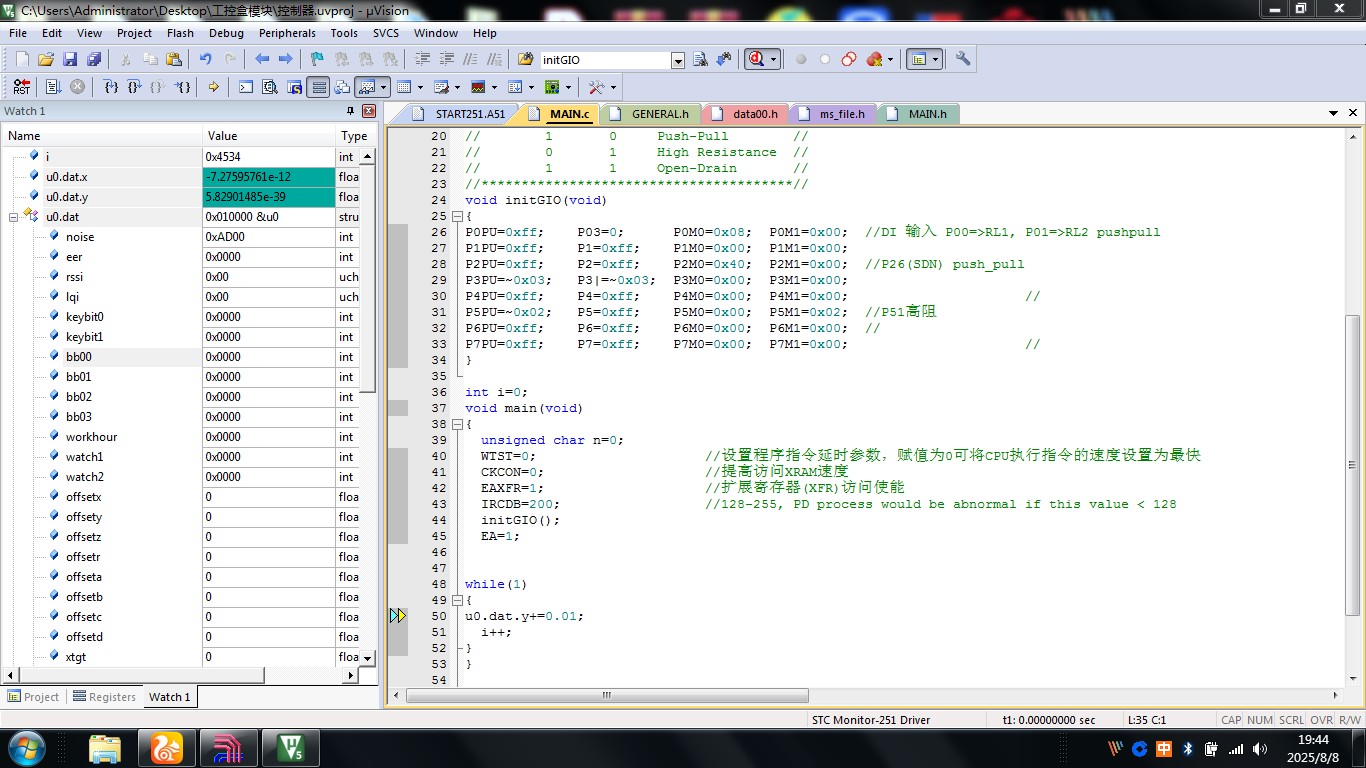Viewport: 1366px width, 768px height.
Task: Insert a breakpoint with the red circle
Action: (x=801, y=59)
